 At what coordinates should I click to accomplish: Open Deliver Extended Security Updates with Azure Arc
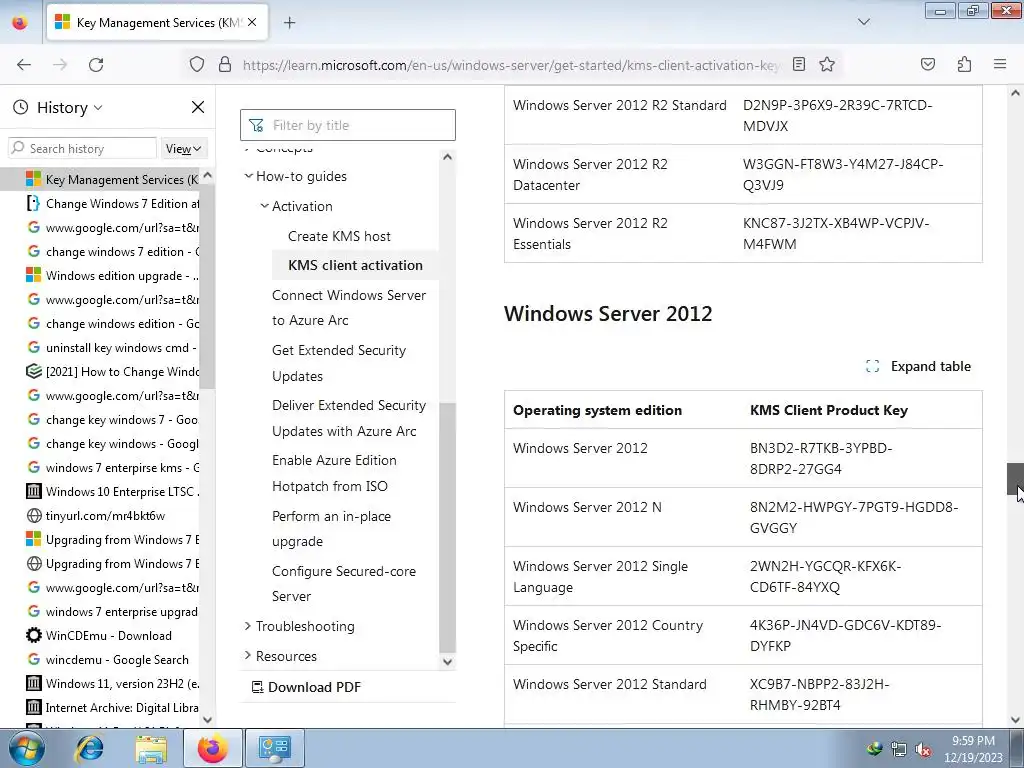(349, 418)
